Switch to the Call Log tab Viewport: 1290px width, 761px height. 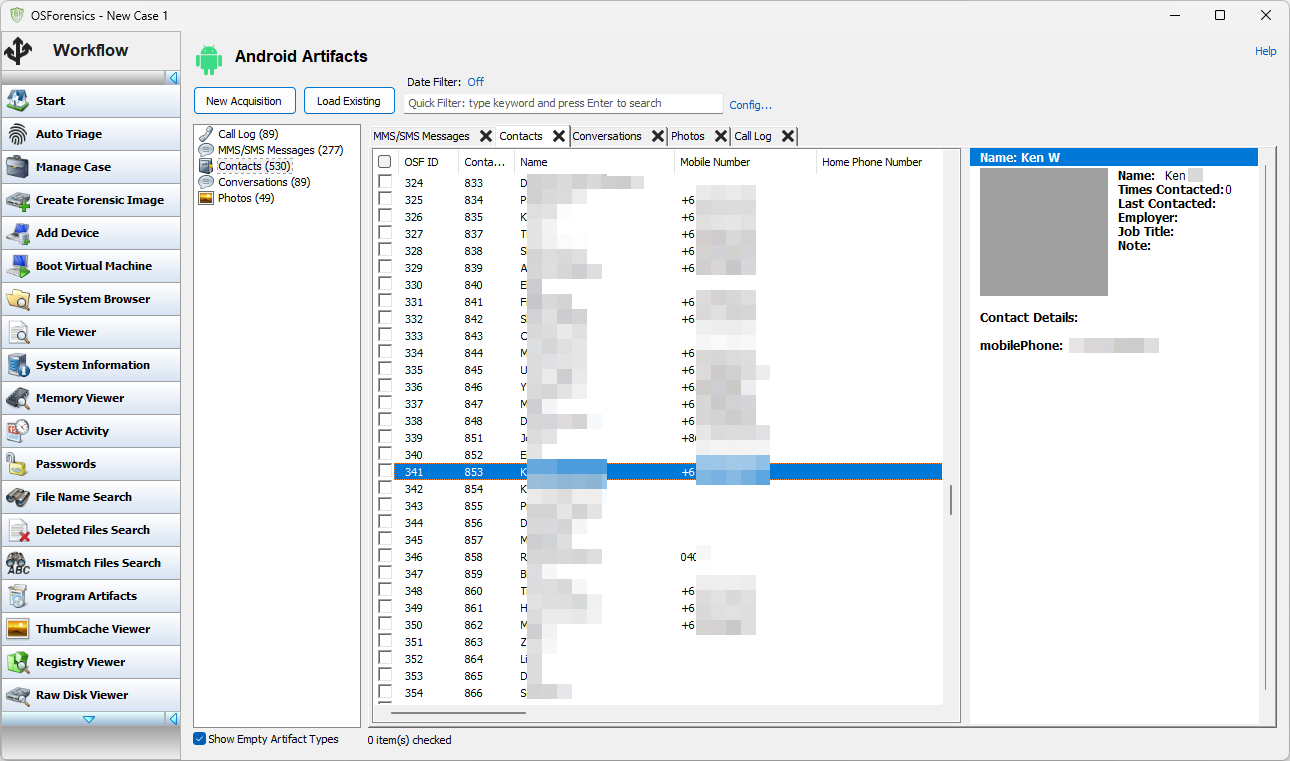pos(753,136)
